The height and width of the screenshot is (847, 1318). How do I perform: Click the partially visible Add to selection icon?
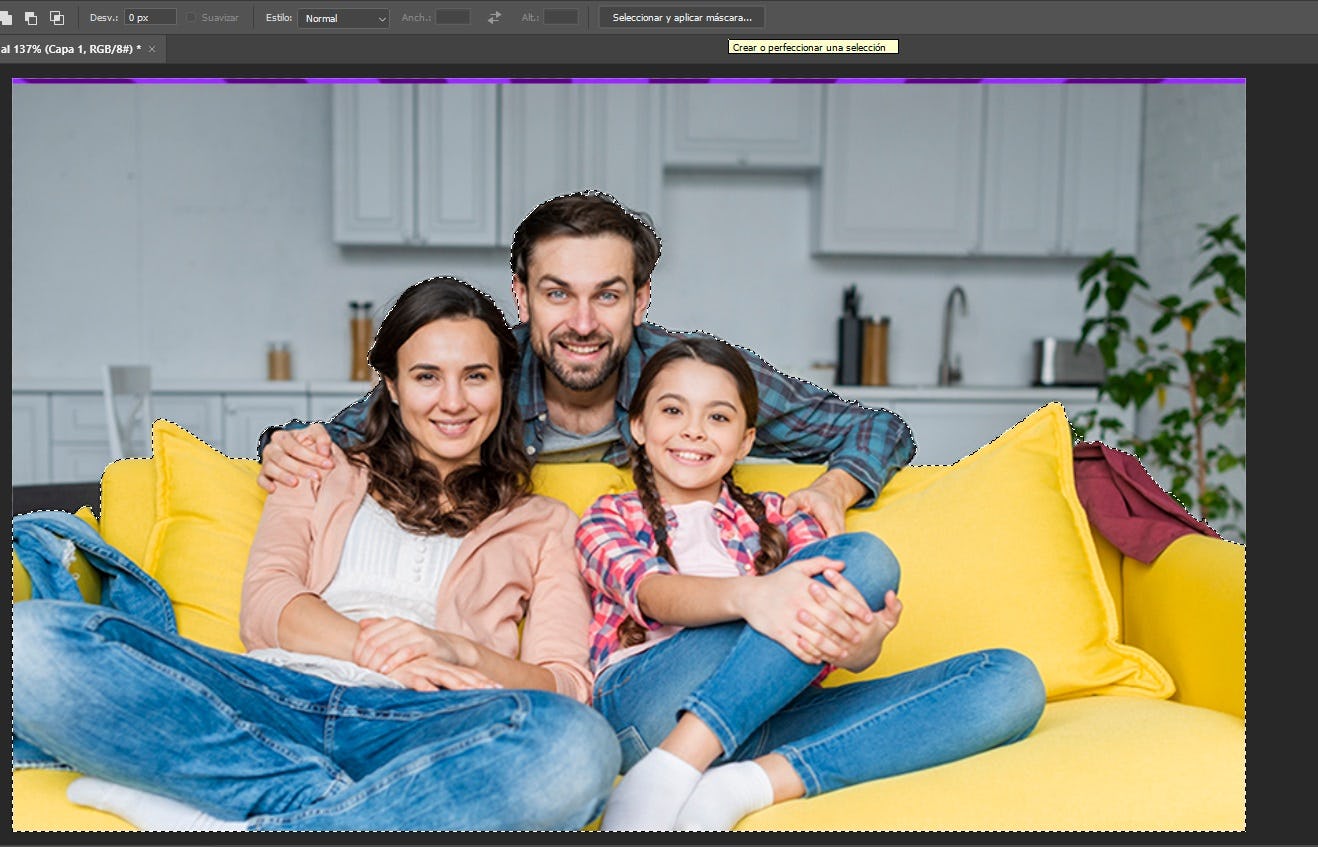click(6, 18)
